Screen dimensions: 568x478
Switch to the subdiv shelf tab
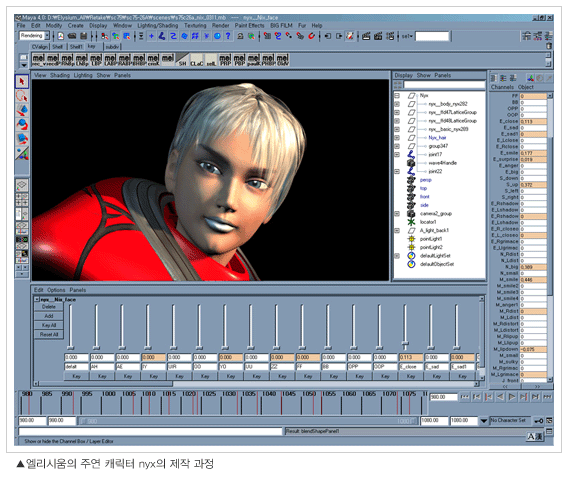pos(112,47)
